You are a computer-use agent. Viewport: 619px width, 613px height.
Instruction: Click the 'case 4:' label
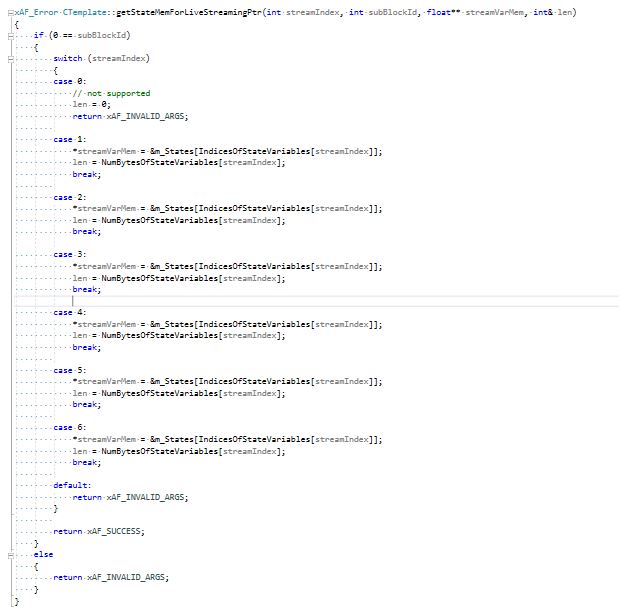tap(70, 313)
